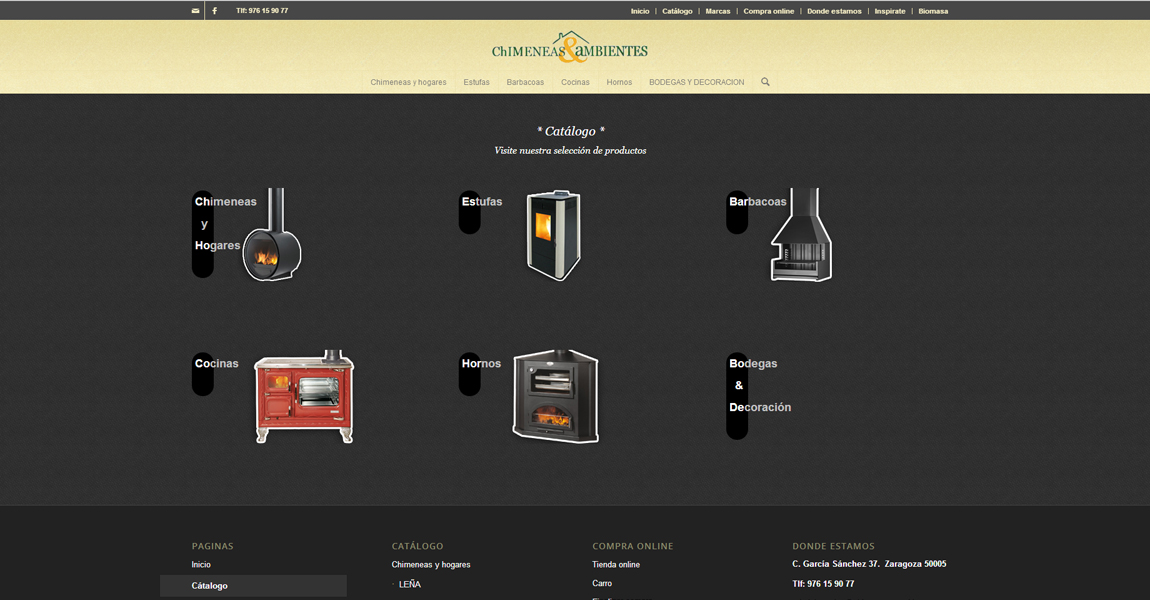
Task: Select Barbacoas navigation item
Action: 525,82
